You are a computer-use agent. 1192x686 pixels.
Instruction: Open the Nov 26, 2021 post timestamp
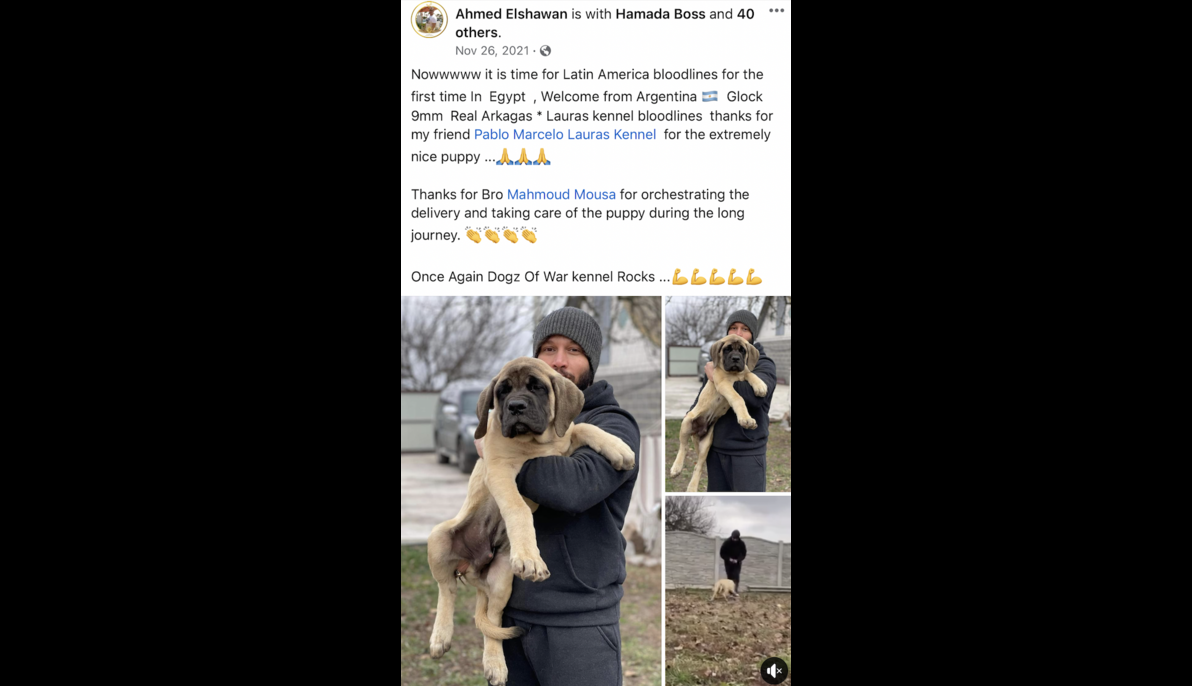(492, 51)
